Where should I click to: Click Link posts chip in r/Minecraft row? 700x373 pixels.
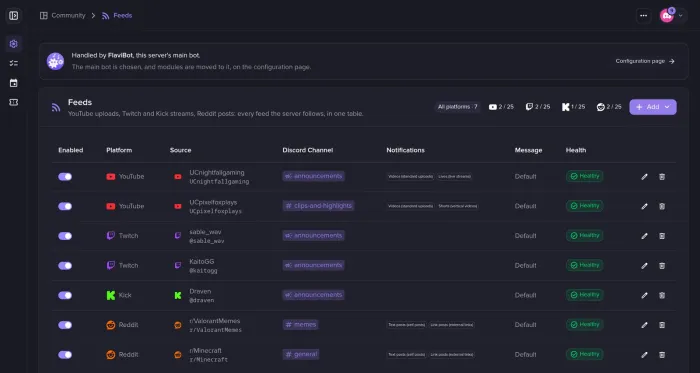pos(452,355)
